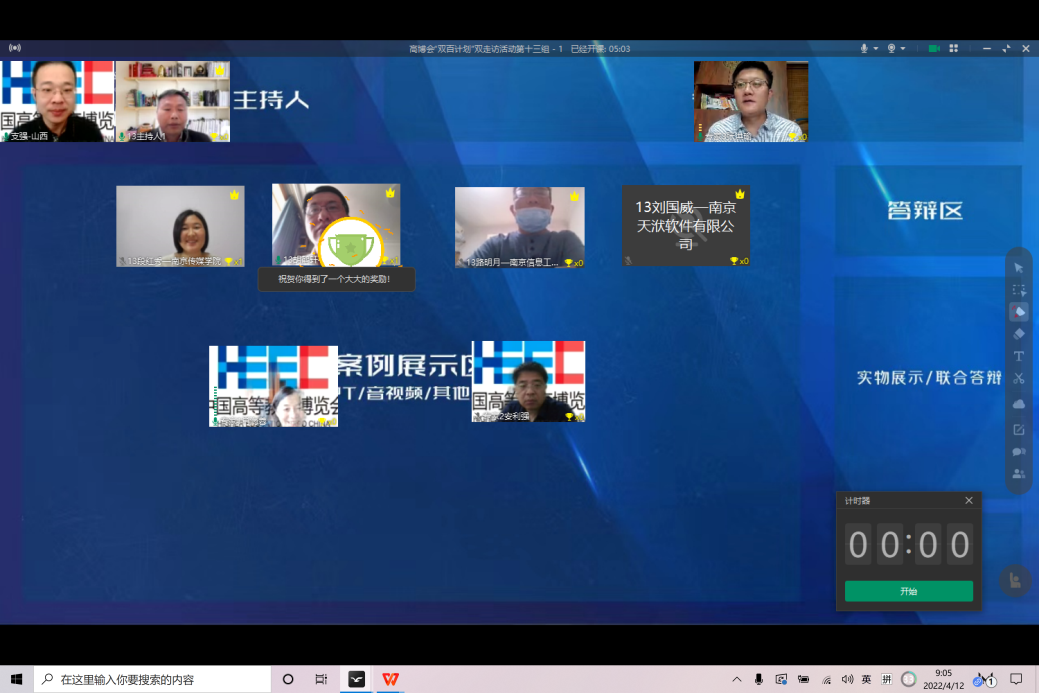This screenshot has height=693, width=1039.
Task: Click the scissors cut tool
Action: [x=1018, y=378]
